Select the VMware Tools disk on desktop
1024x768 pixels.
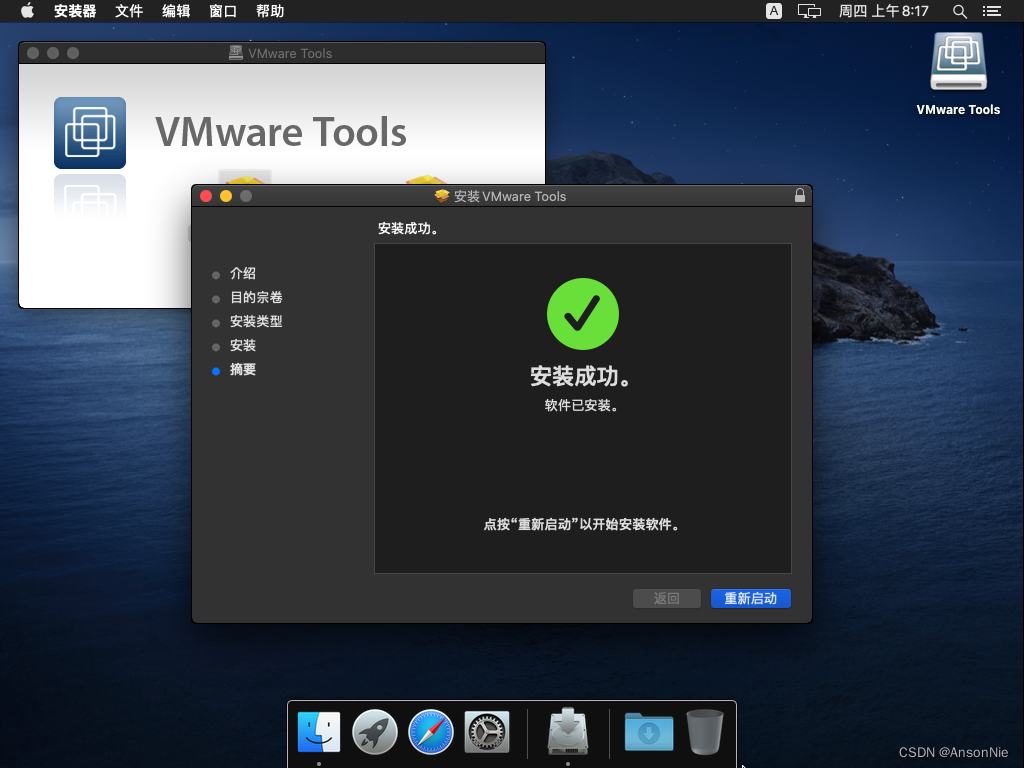coord(958,74)
